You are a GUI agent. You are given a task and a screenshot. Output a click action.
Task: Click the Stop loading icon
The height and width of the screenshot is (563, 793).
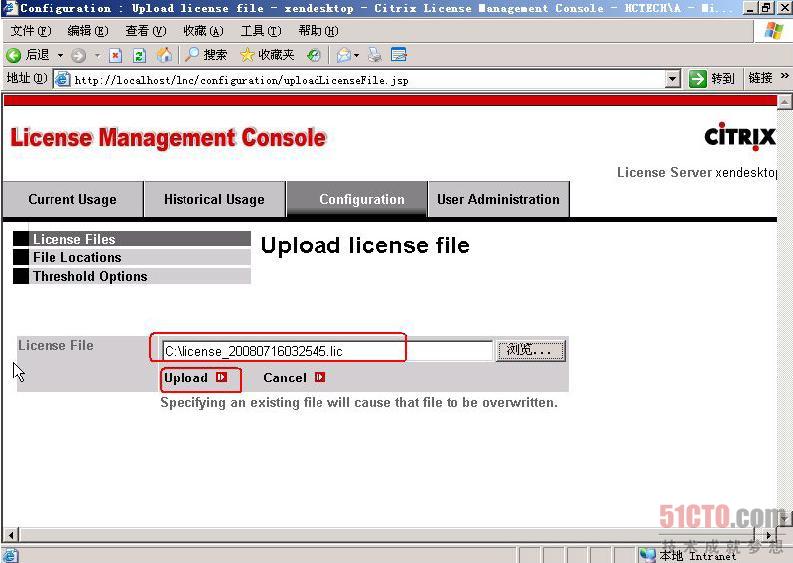pyautogui.click(x=116, y=55)
